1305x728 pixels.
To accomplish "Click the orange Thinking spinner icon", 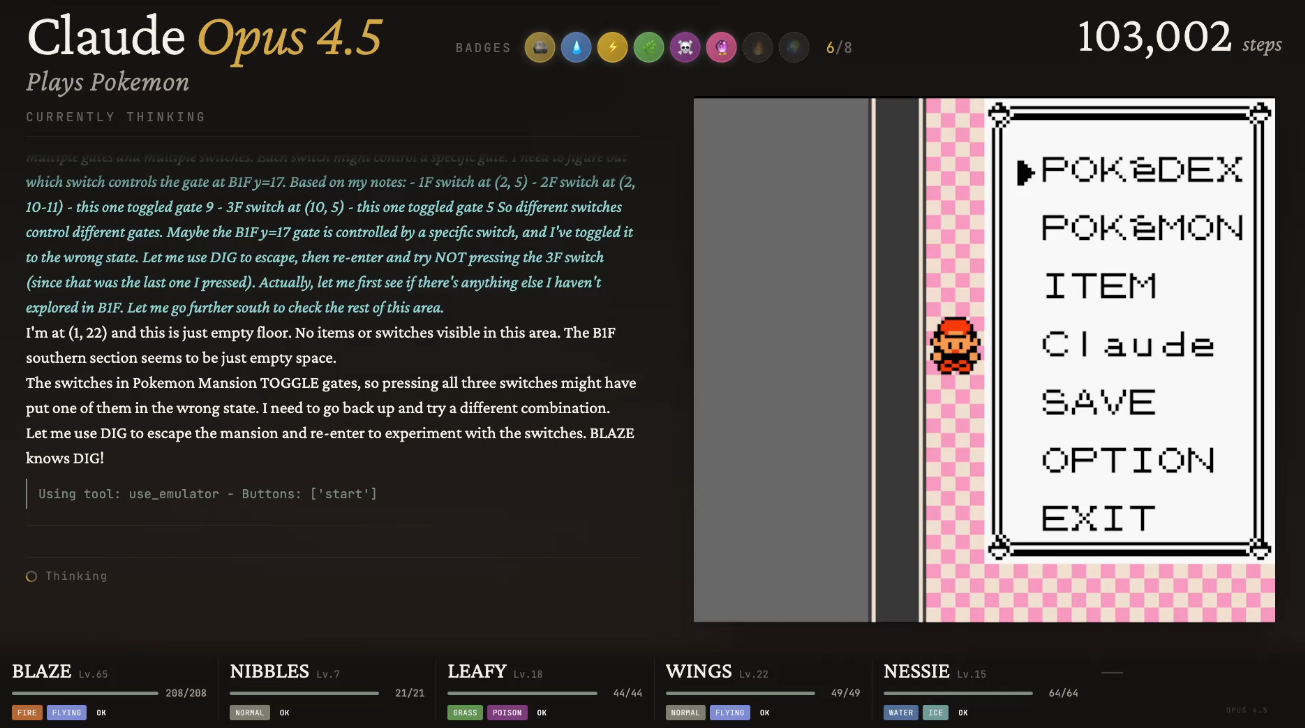I will 32,576.
